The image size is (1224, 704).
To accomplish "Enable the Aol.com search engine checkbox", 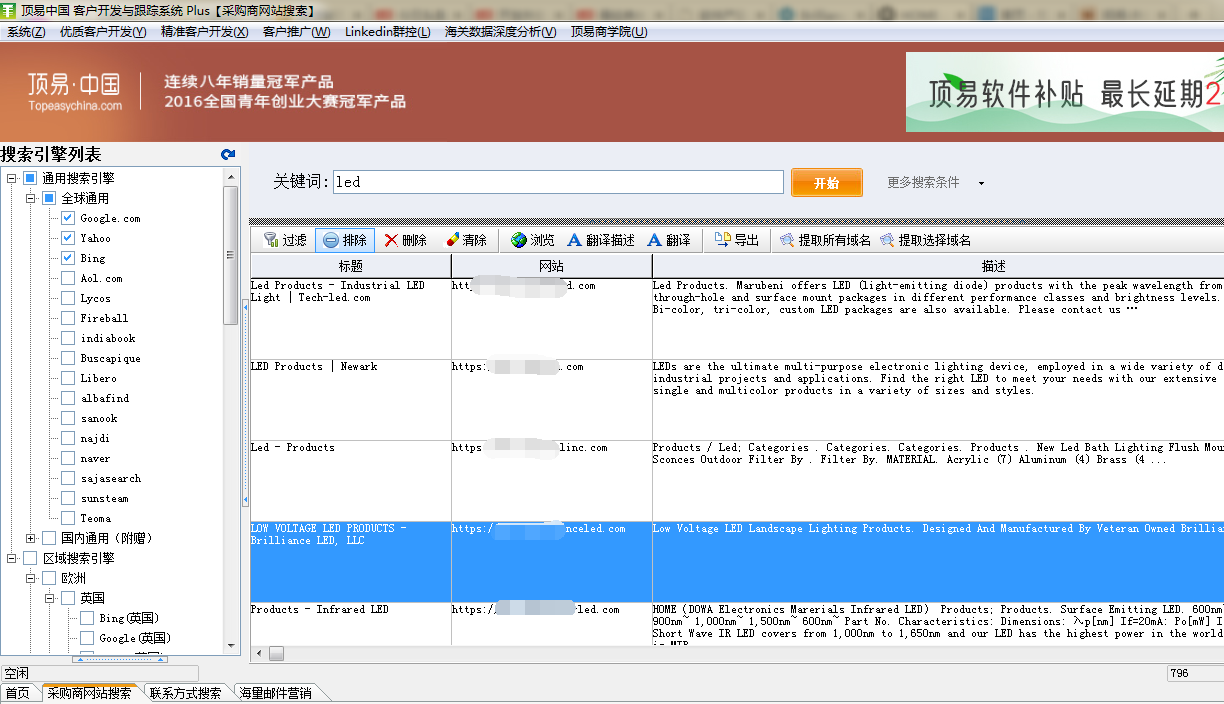I will tap(68, 278).
